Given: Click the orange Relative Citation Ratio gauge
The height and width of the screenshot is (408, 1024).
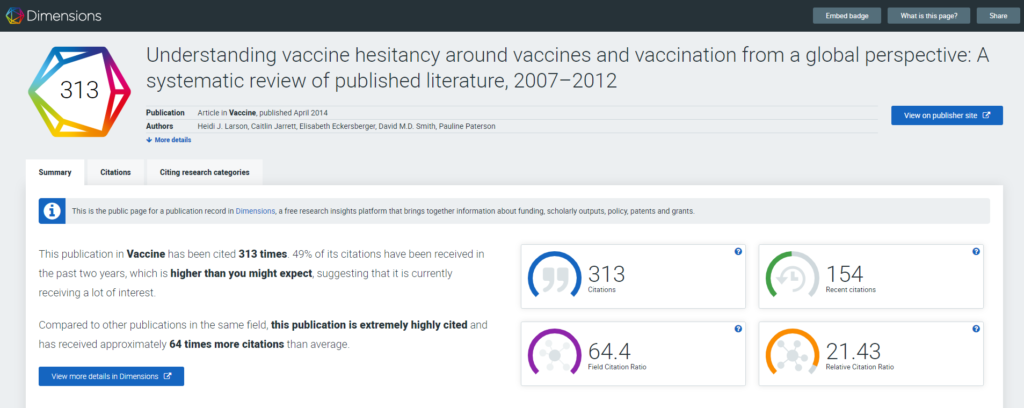Looking at the screenshot, I should pyautogui.click(x=792, y=354).
